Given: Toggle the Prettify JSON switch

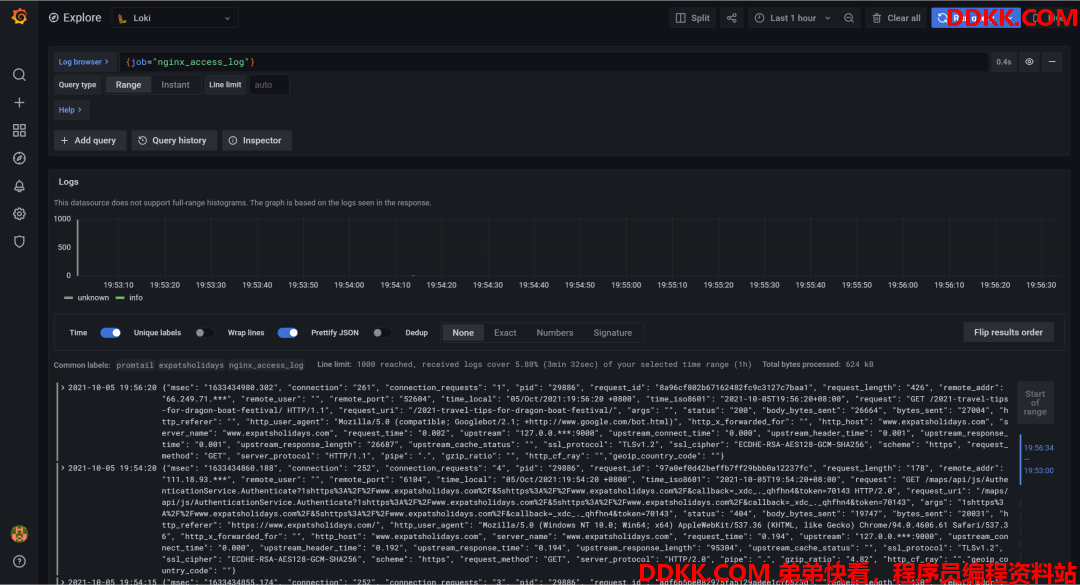Looking at the screenshot, I should tap(380, 333).
